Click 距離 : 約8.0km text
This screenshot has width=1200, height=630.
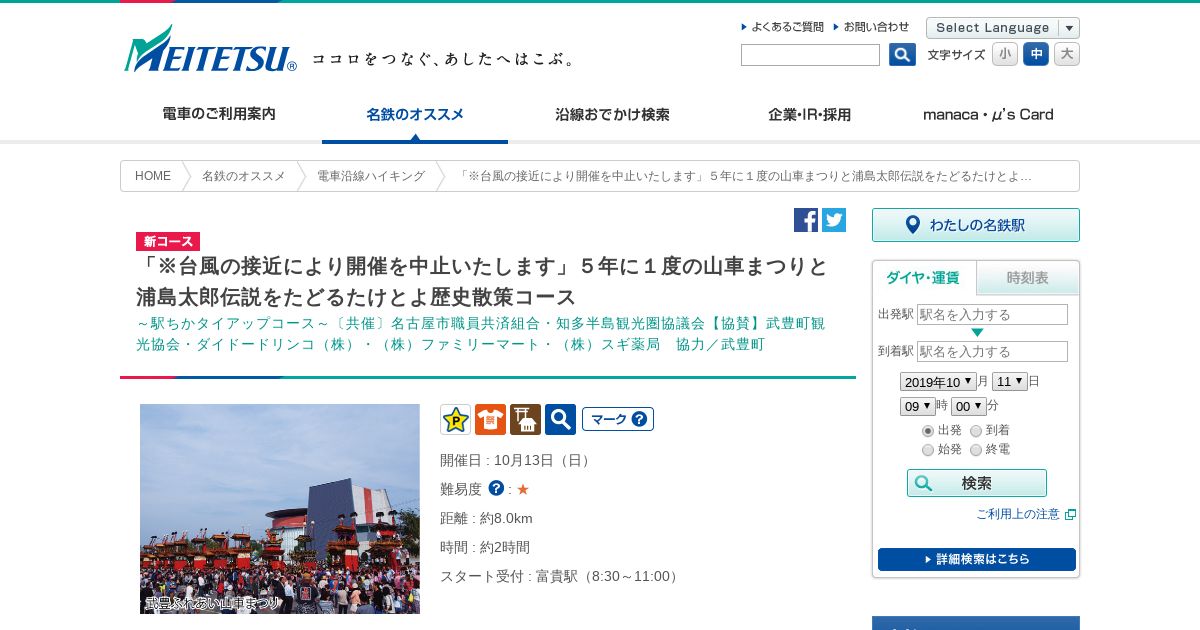coord(486,518)
